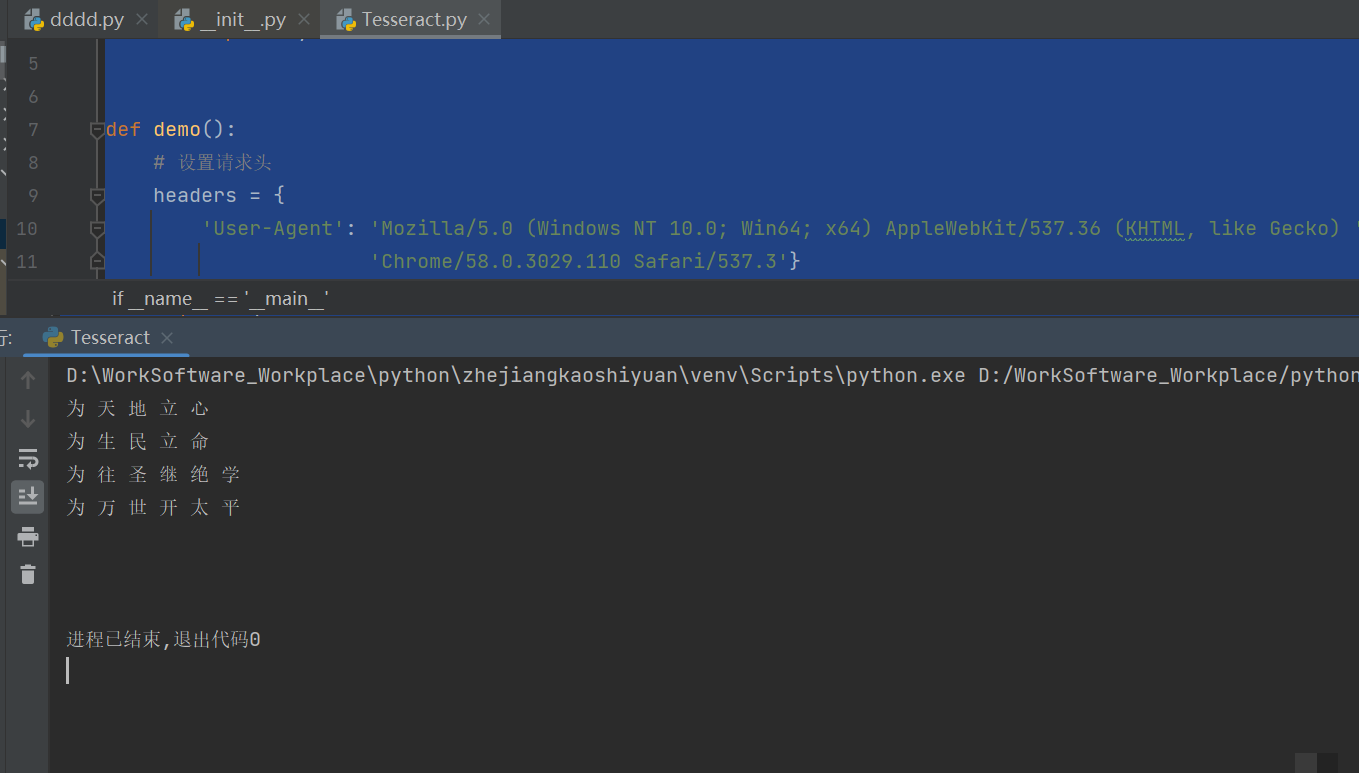The image size is (1359, 773).
Task: Click the up arrow in Run toolbar
Action: pyautogui.click(x=28, y=379)
